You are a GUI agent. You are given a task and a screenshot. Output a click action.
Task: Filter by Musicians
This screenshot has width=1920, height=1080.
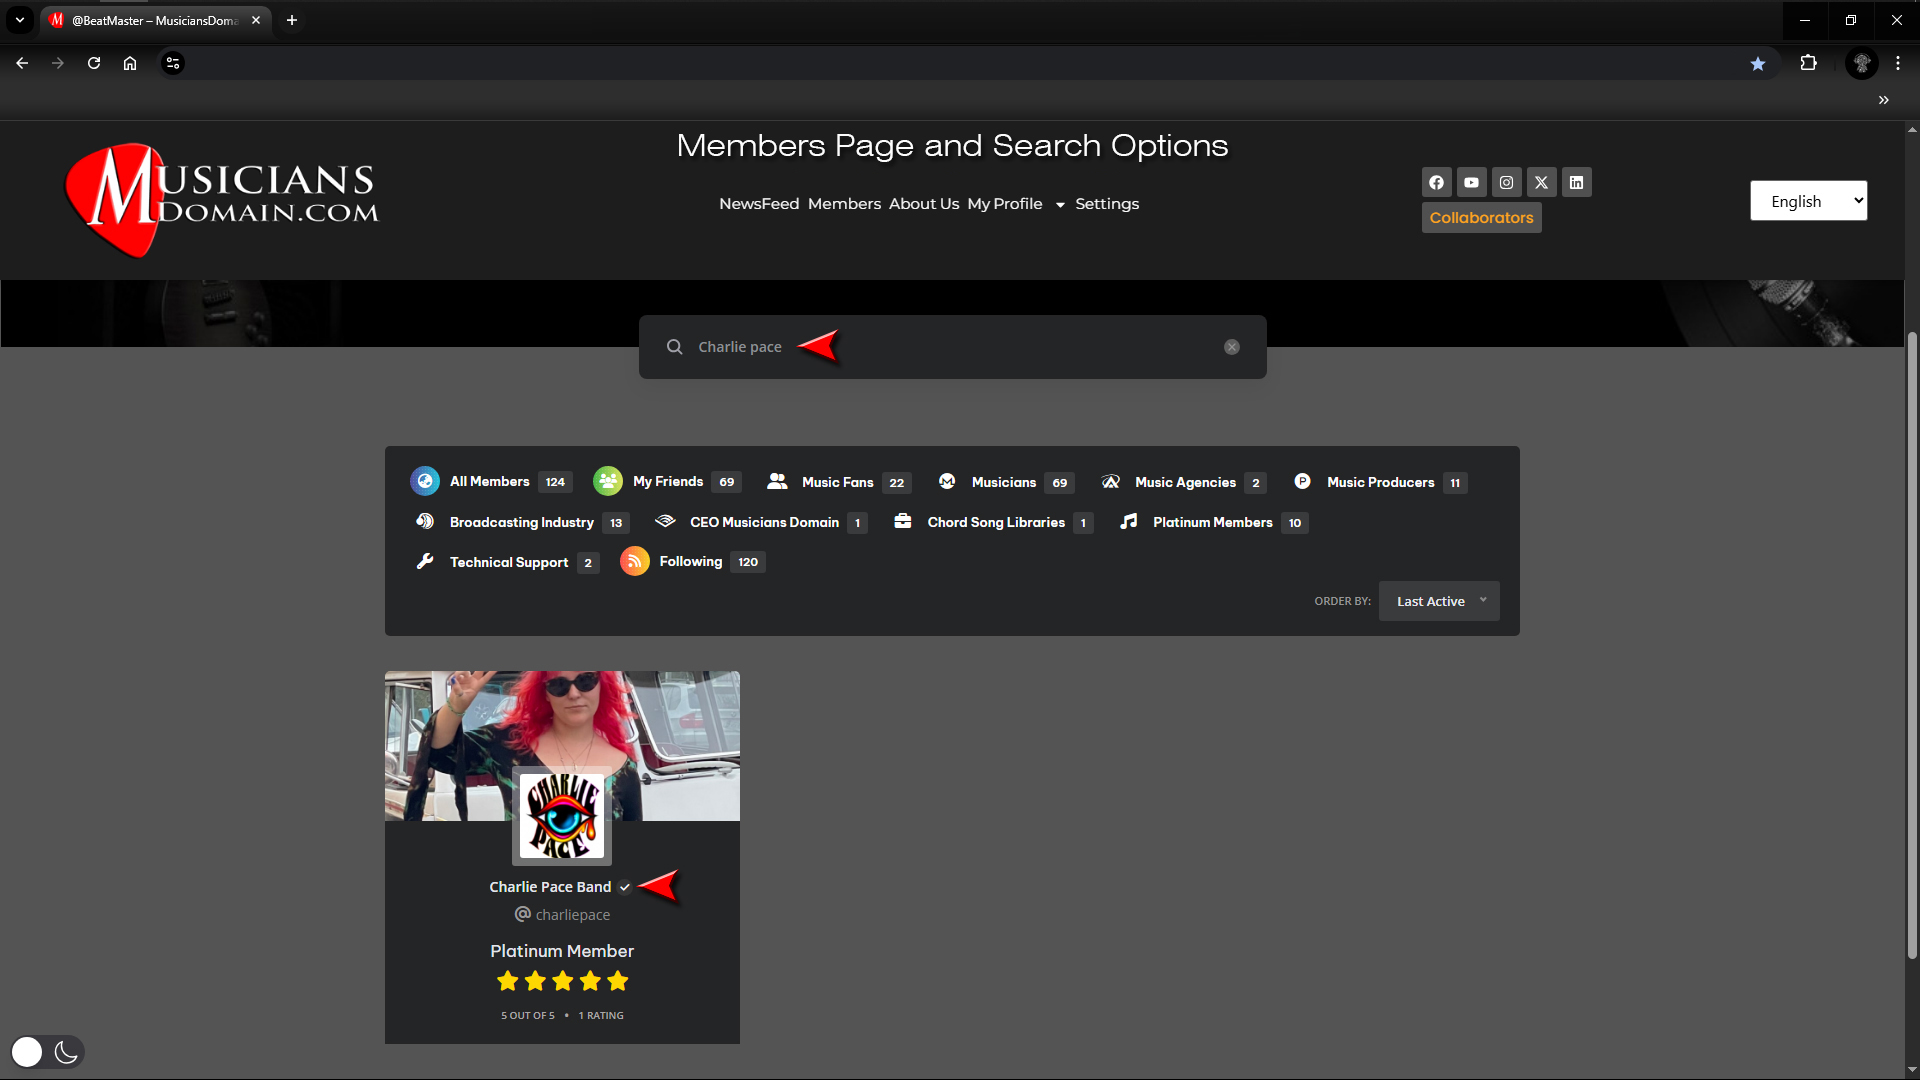point(1005,482)
